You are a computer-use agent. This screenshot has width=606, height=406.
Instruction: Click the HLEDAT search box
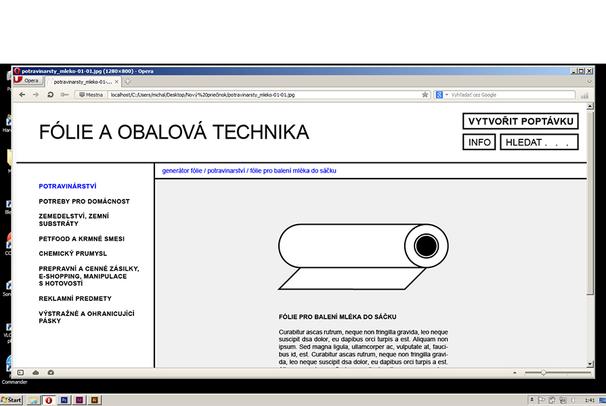pyautogui.click(x=539, y=142)
